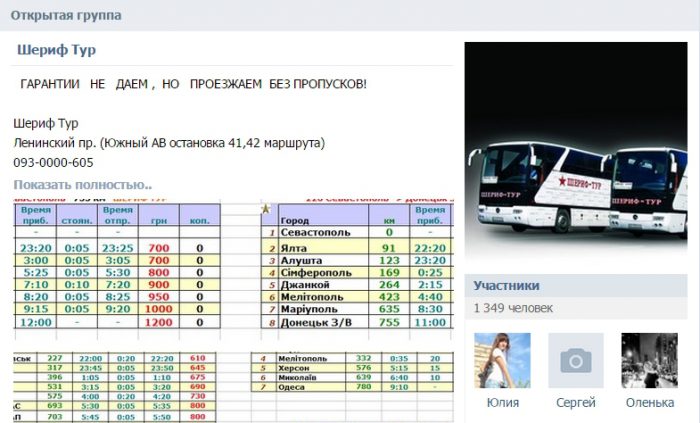Click arrival time '0:25' for Сімферополь

click(x=430, y=273)
